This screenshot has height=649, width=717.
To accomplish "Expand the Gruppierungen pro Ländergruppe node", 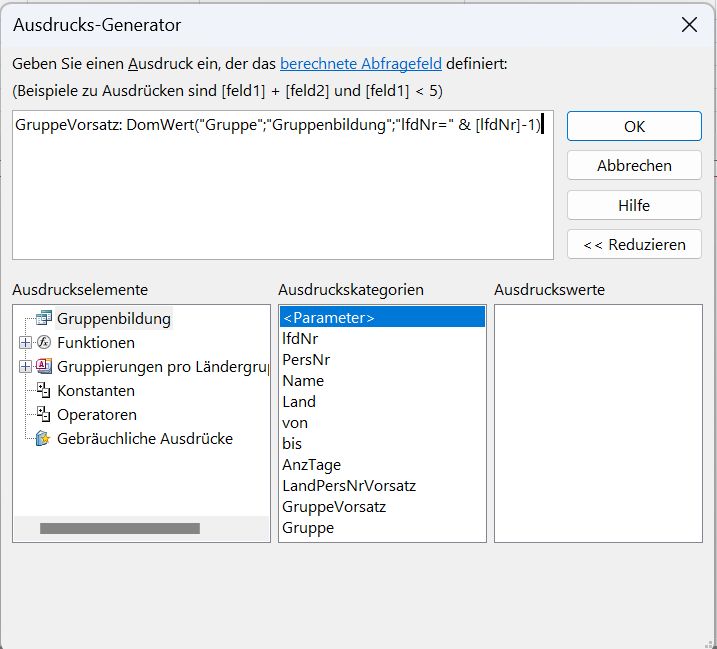I will tap(26, 366).
